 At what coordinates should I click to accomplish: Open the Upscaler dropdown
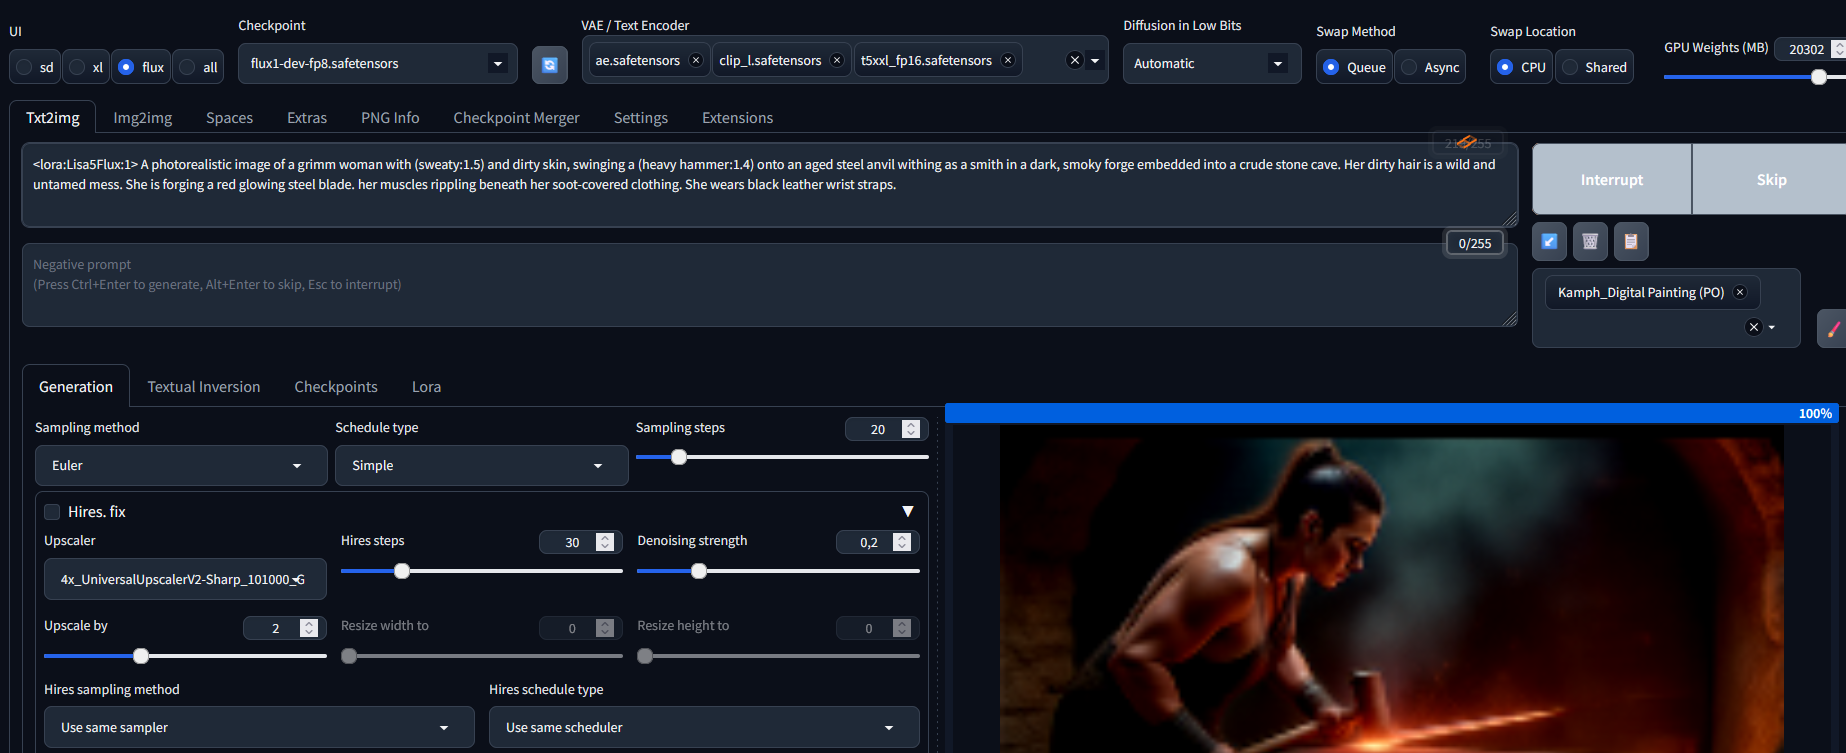[185, 579]
